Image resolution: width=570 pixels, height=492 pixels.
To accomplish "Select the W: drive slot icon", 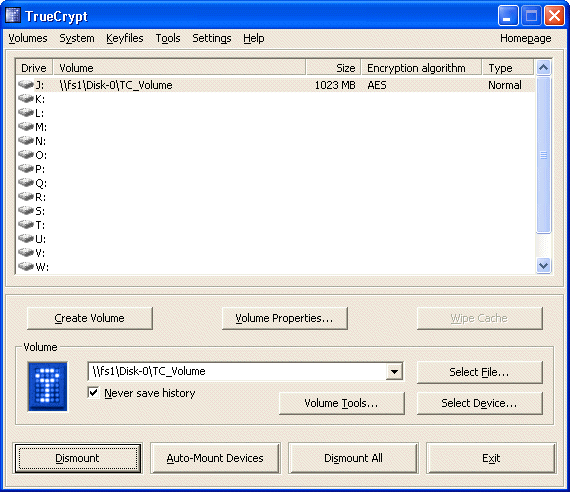I will (x=26, y=267).
